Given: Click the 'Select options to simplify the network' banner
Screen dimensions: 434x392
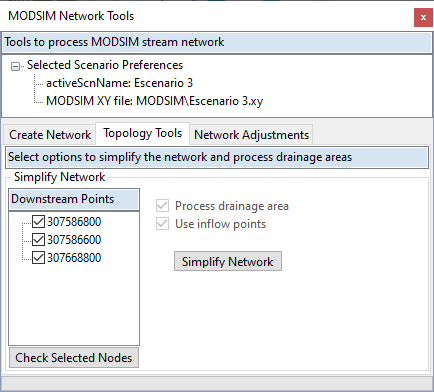Looking at the screenshot, I should tap(217, 157).
